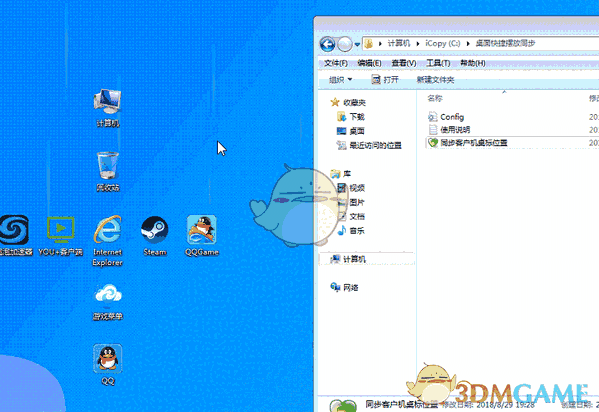Screen dimensions: 599x412
Task: Select 音乐 library in navigation pane
Action: tap(351, 230)
